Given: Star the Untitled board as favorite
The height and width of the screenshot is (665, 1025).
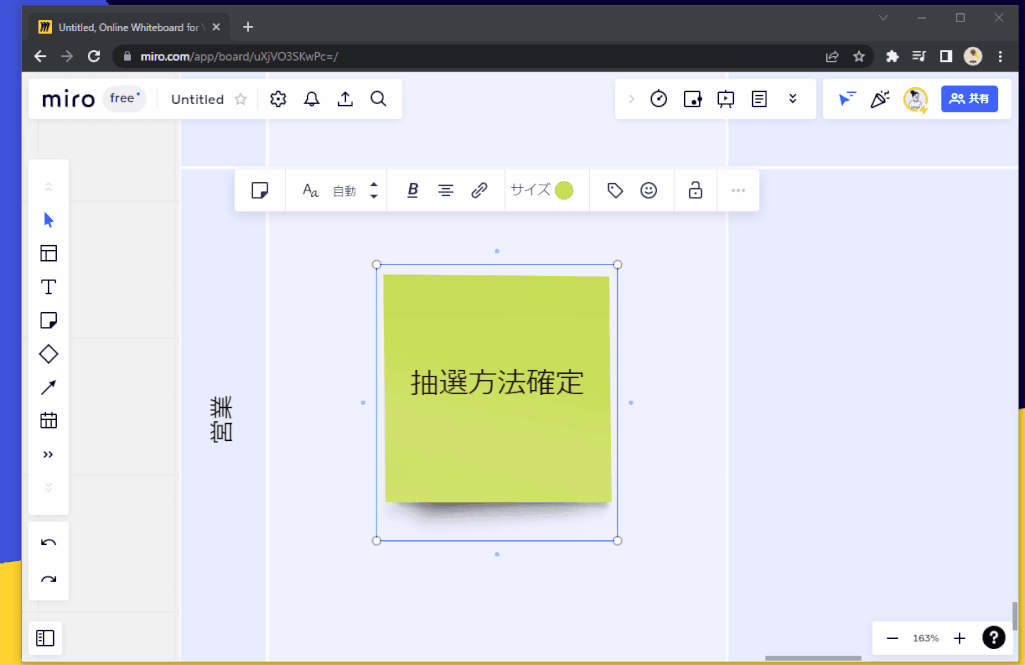Looking at the screenshot, I should click(241, 99).
